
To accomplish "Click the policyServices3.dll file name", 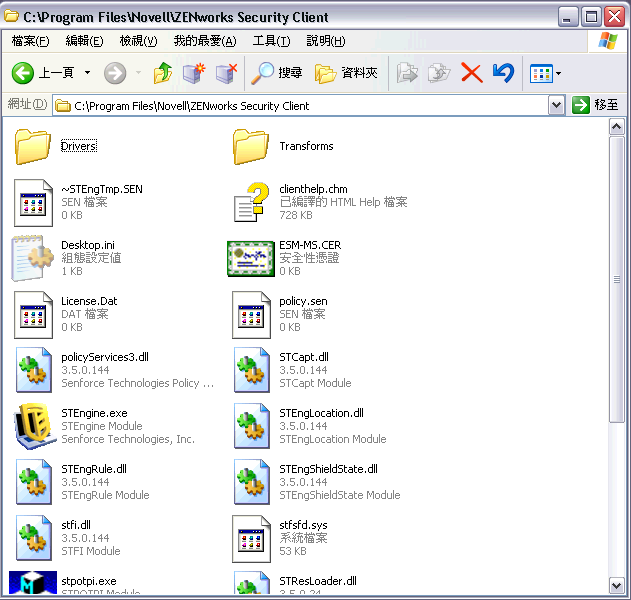I will (x=105, y=357).
